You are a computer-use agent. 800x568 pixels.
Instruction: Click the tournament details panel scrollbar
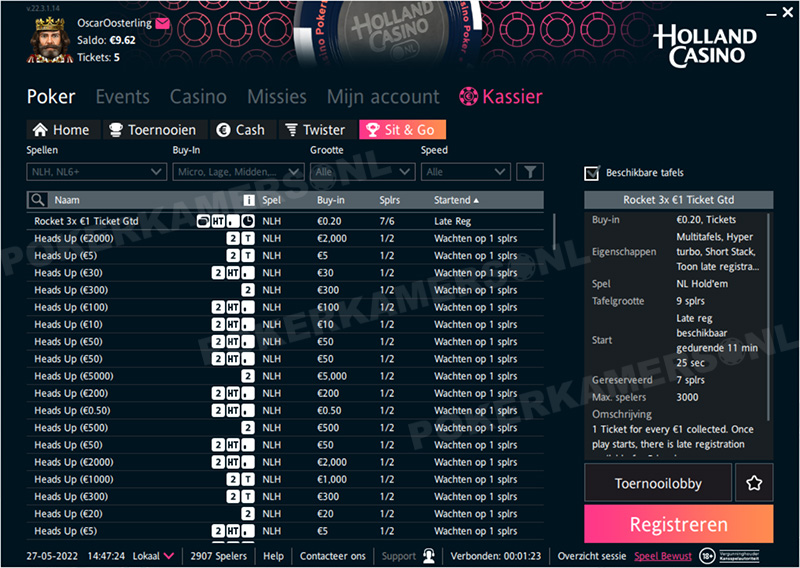click(768, 316)
